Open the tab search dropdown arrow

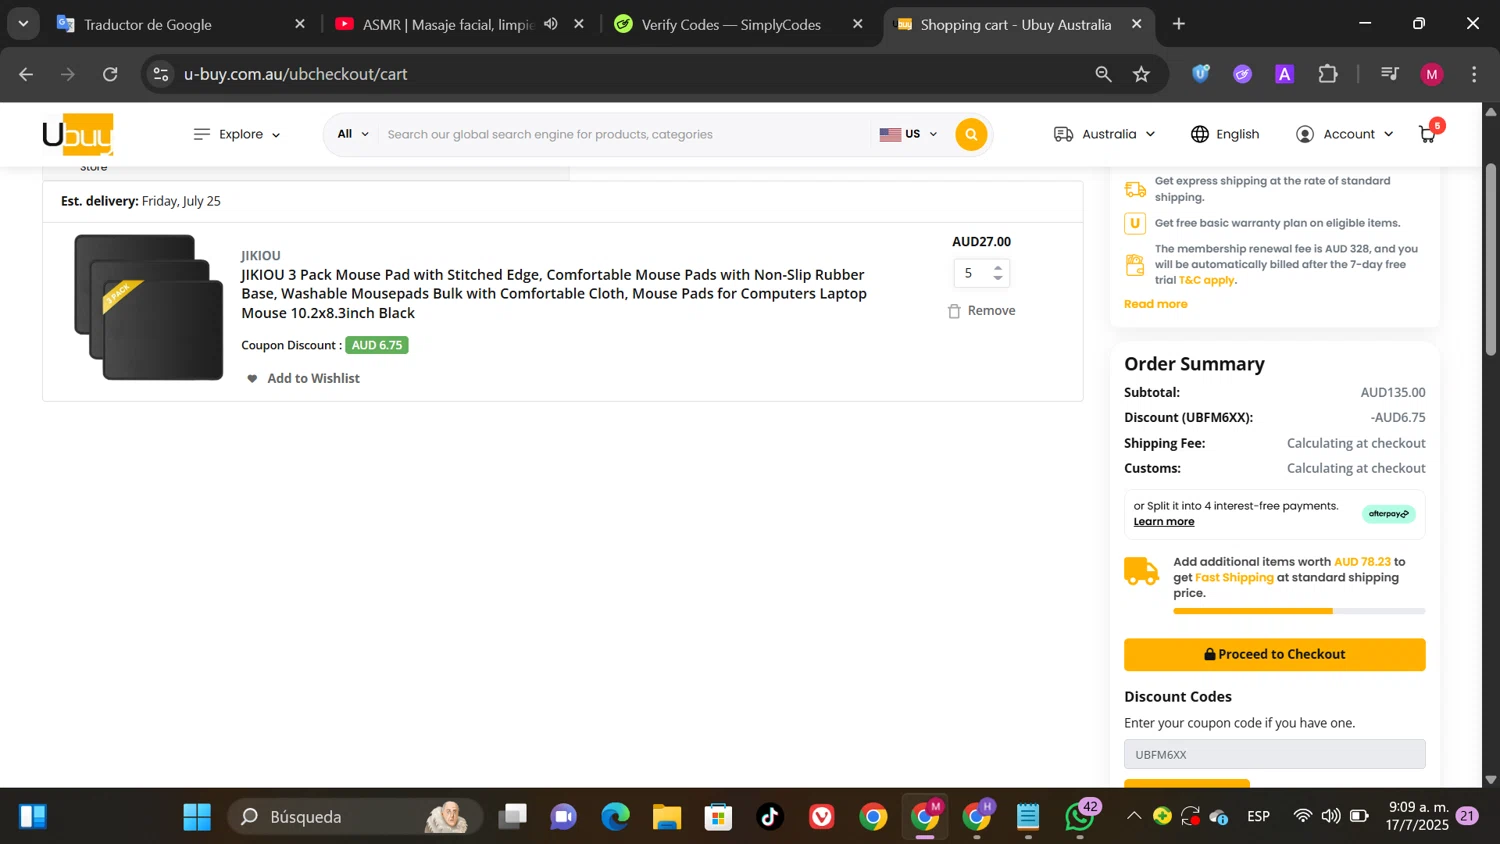tap(23, 24)
